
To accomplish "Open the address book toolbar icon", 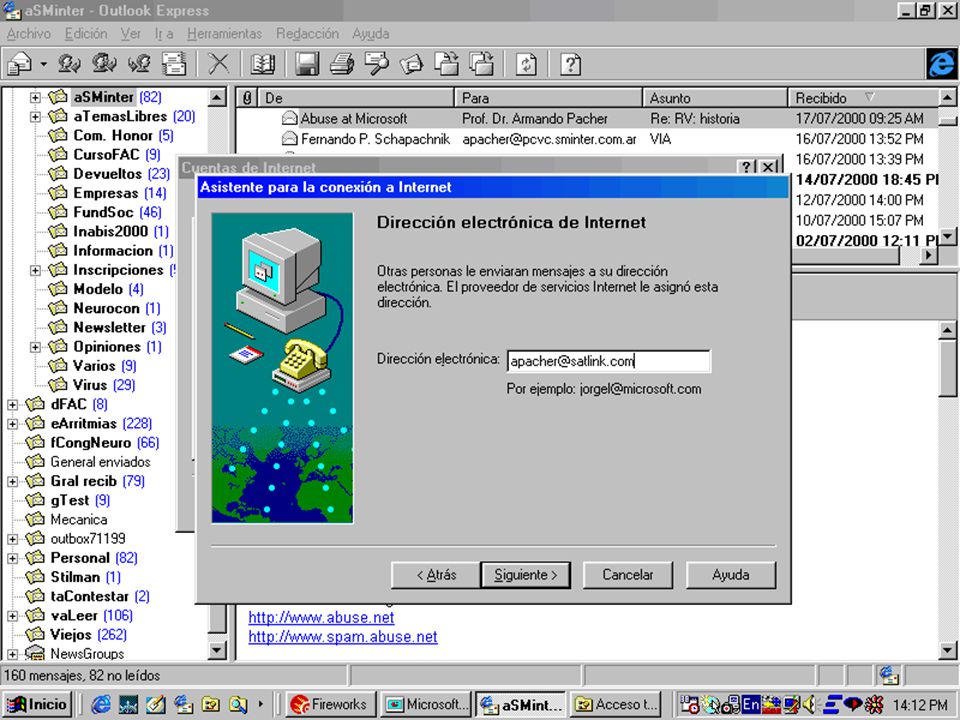I will pyautogui.click(x=263, y=64).
